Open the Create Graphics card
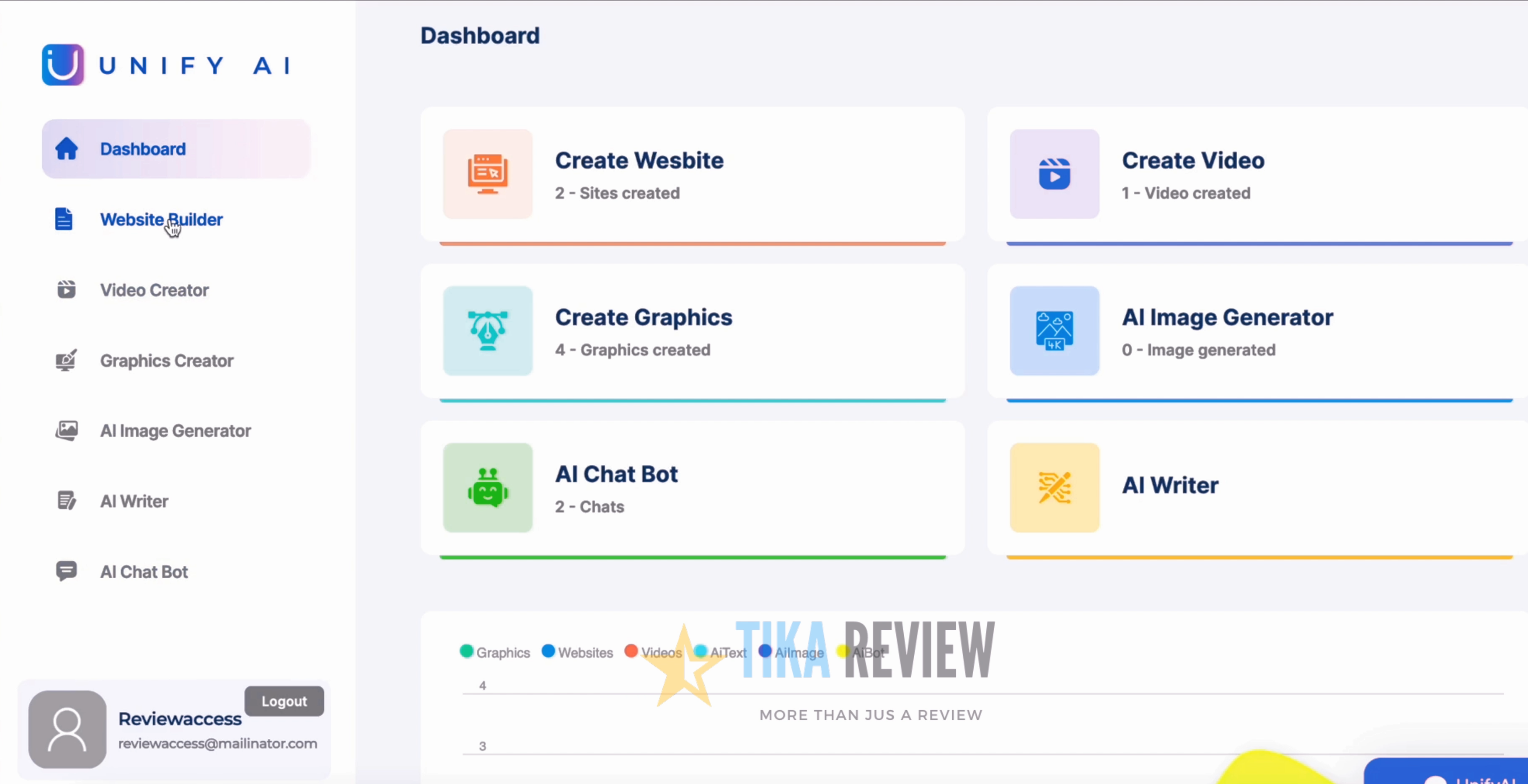 [x=693, y=331]
